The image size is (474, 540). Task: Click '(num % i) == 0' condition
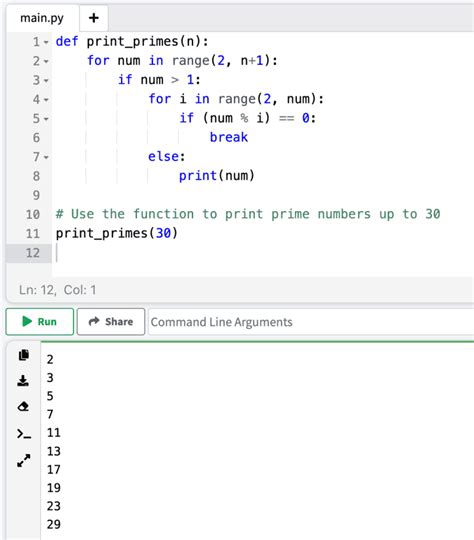coord(256,118)
